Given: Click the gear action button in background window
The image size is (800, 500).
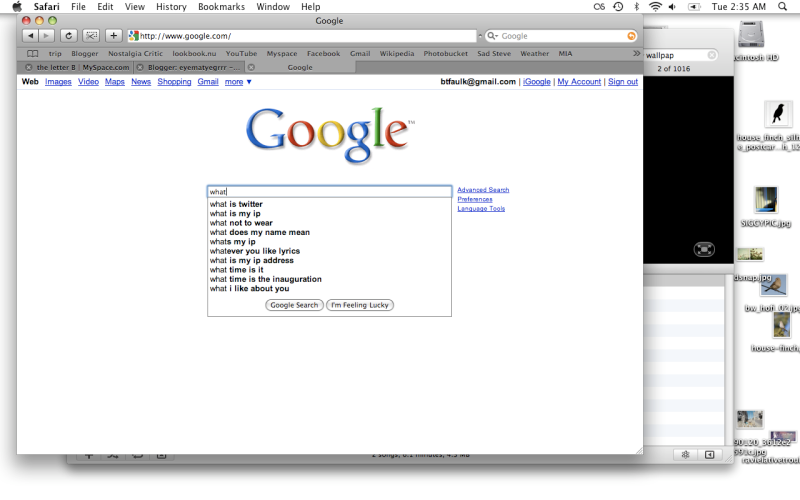Looking at the screenshot, I should coord(685,455).
